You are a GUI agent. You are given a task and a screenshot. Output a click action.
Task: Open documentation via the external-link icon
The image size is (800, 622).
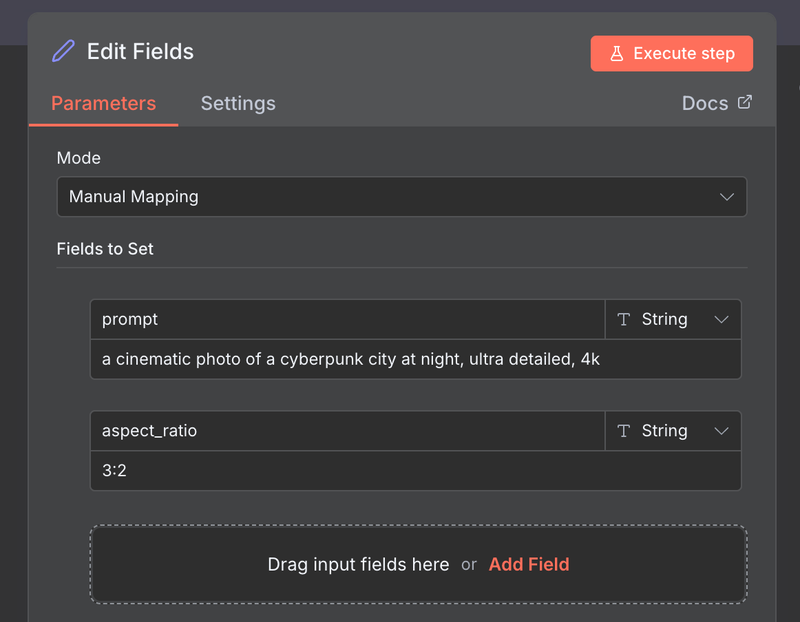point(744,102)
